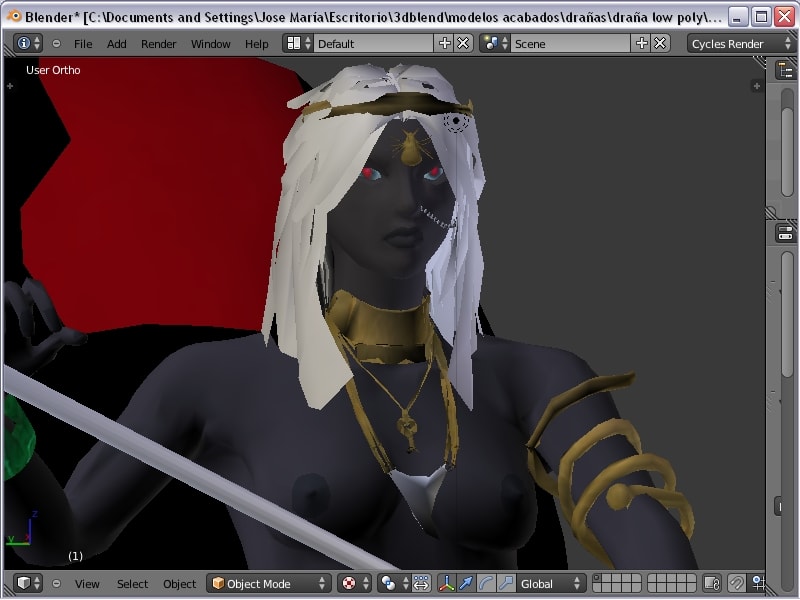This screenshot has width=800, height=600.
Task: Click the 'User Ortho' view label
Action: click(53, 70)
